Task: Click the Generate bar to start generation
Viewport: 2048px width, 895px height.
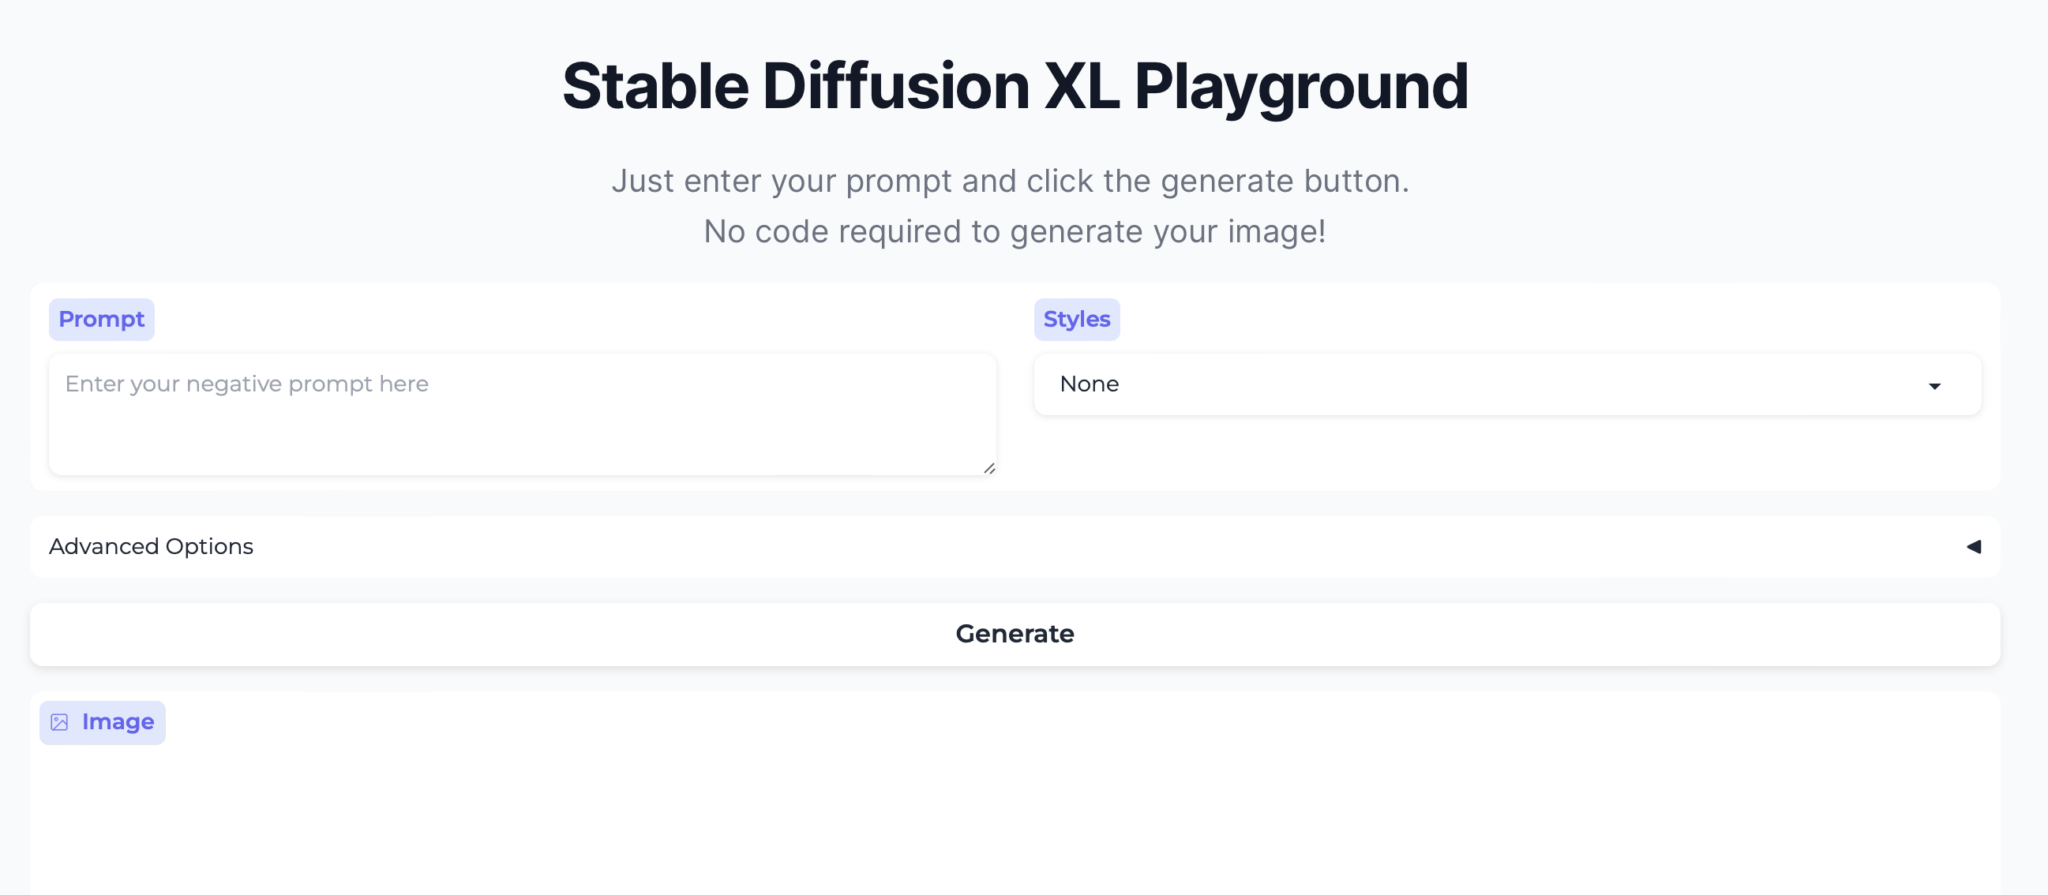Action: 1015,633
